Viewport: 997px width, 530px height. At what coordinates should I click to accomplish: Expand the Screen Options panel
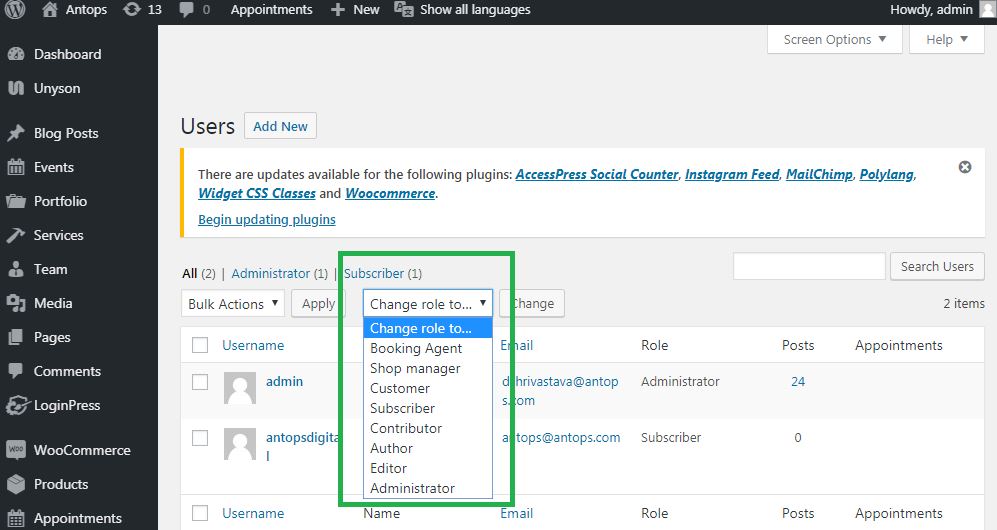click(x=834, y=39)
